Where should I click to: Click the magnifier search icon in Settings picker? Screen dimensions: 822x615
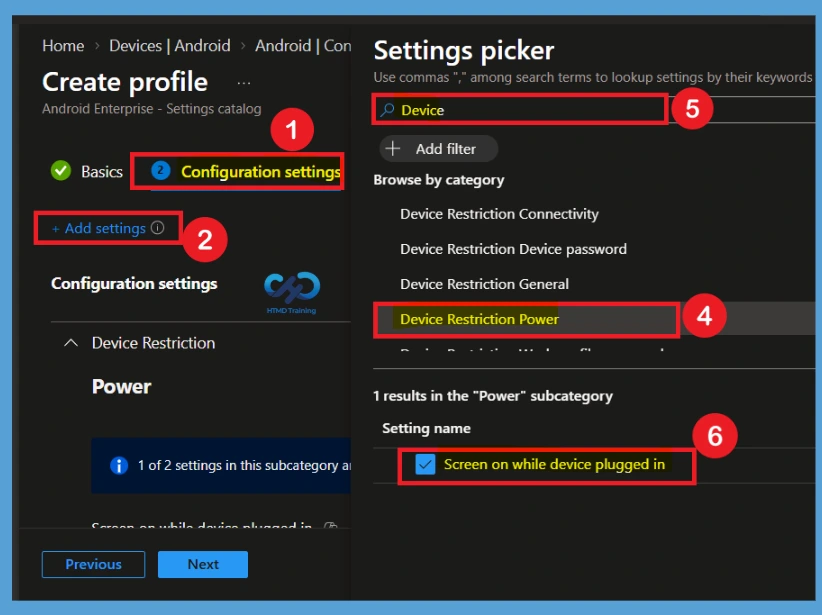(x=387, y=110)
